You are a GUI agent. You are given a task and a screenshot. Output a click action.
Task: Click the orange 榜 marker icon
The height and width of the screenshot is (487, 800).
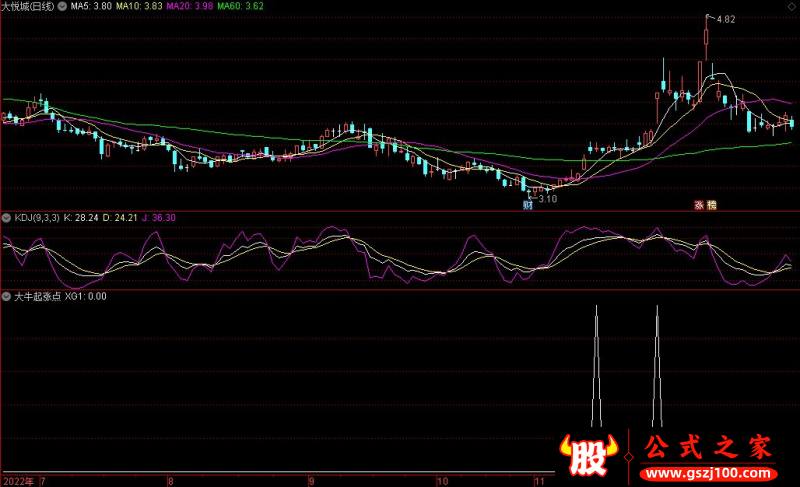pyautogui.click(x=712, y=205)
